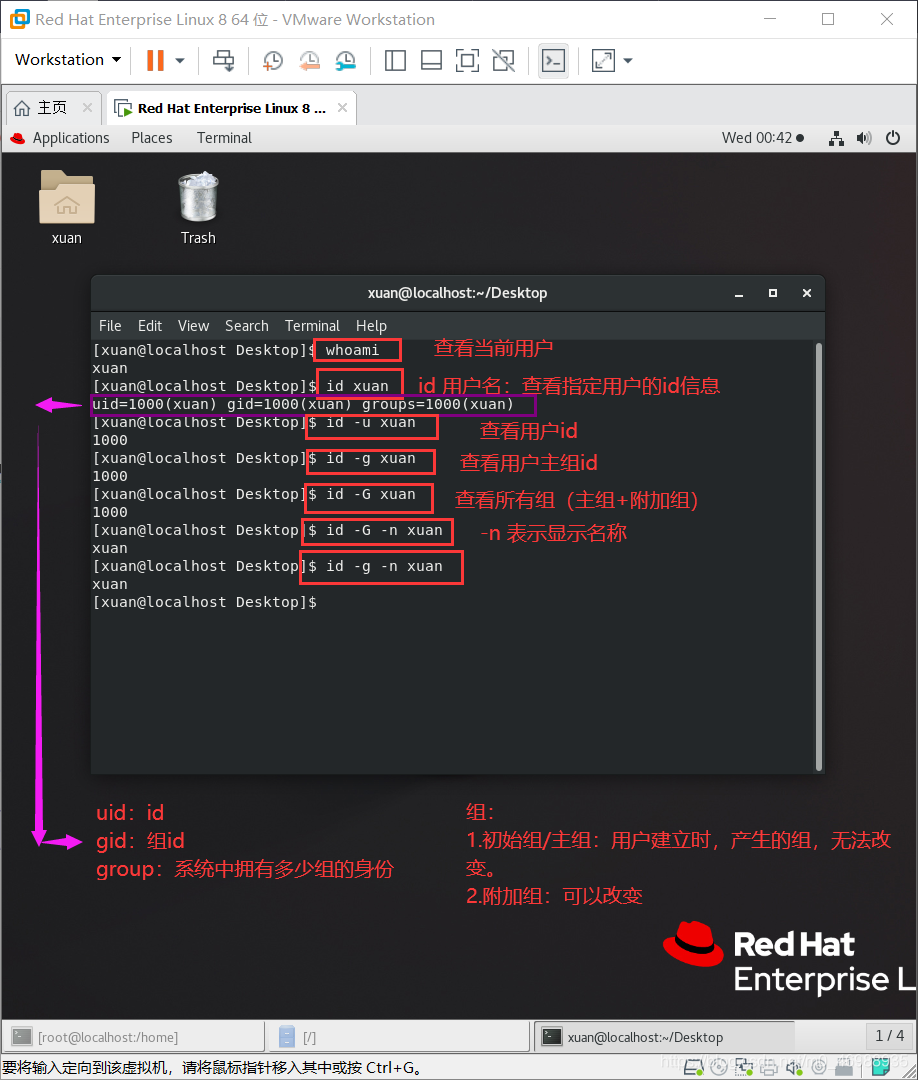Open the Places menu in the top bar

[x=152, y=138]
